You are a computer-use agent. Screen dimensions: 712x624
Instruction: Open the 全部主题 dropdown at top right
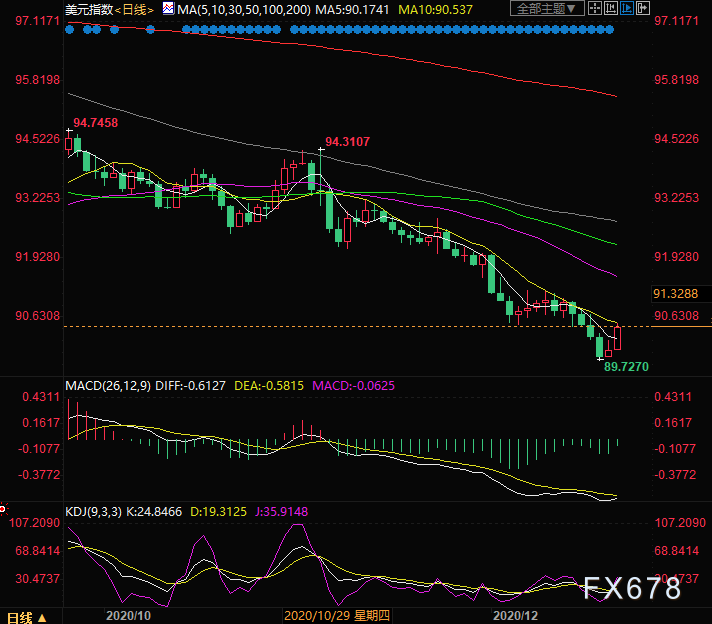coord(546,9)
